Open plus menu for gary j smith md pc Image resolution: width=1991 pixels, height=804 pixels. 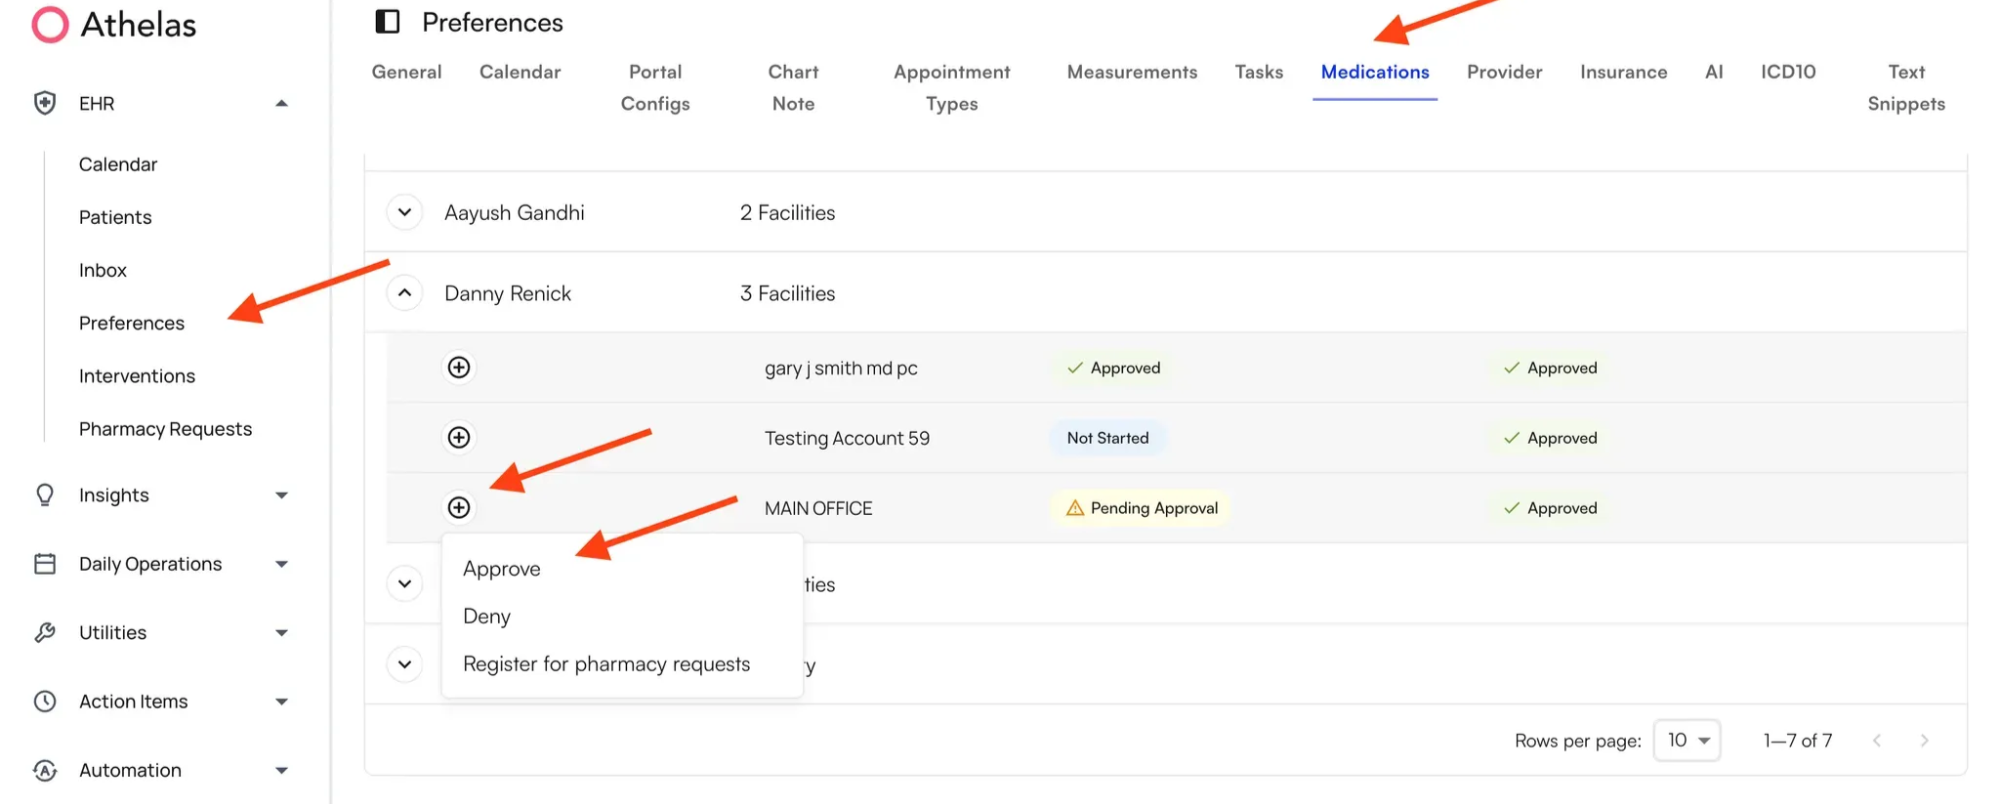pyautogui.click(x=459, y=367)
